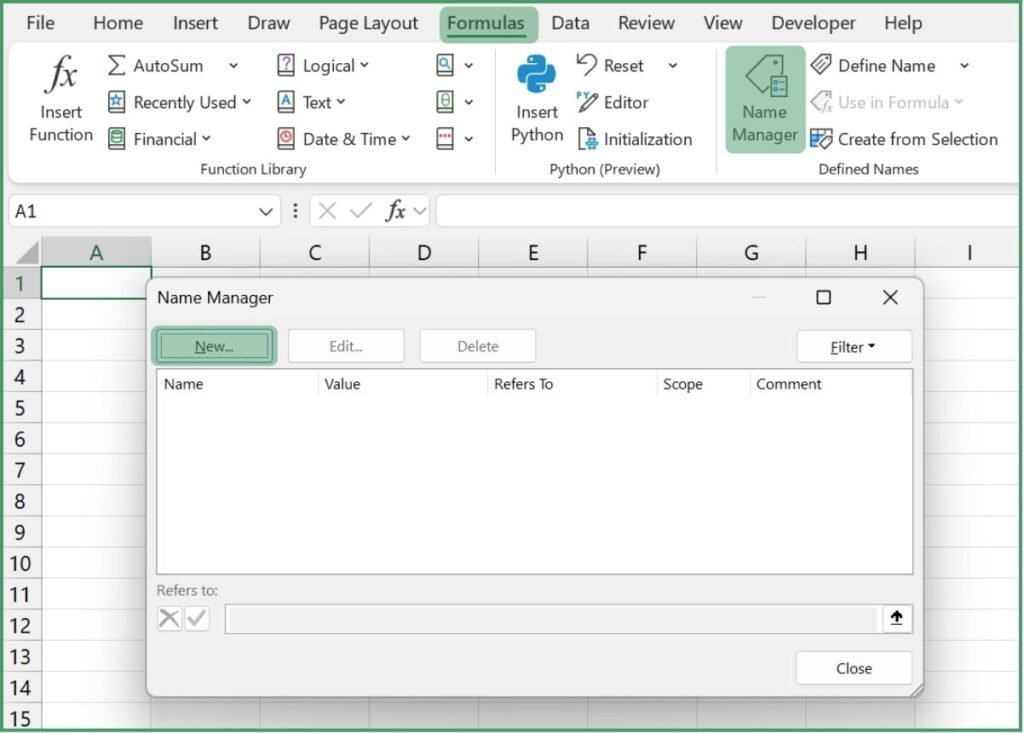Click the Comment column header
This screenshot has width=1024, height=733.
coord(831,384)
